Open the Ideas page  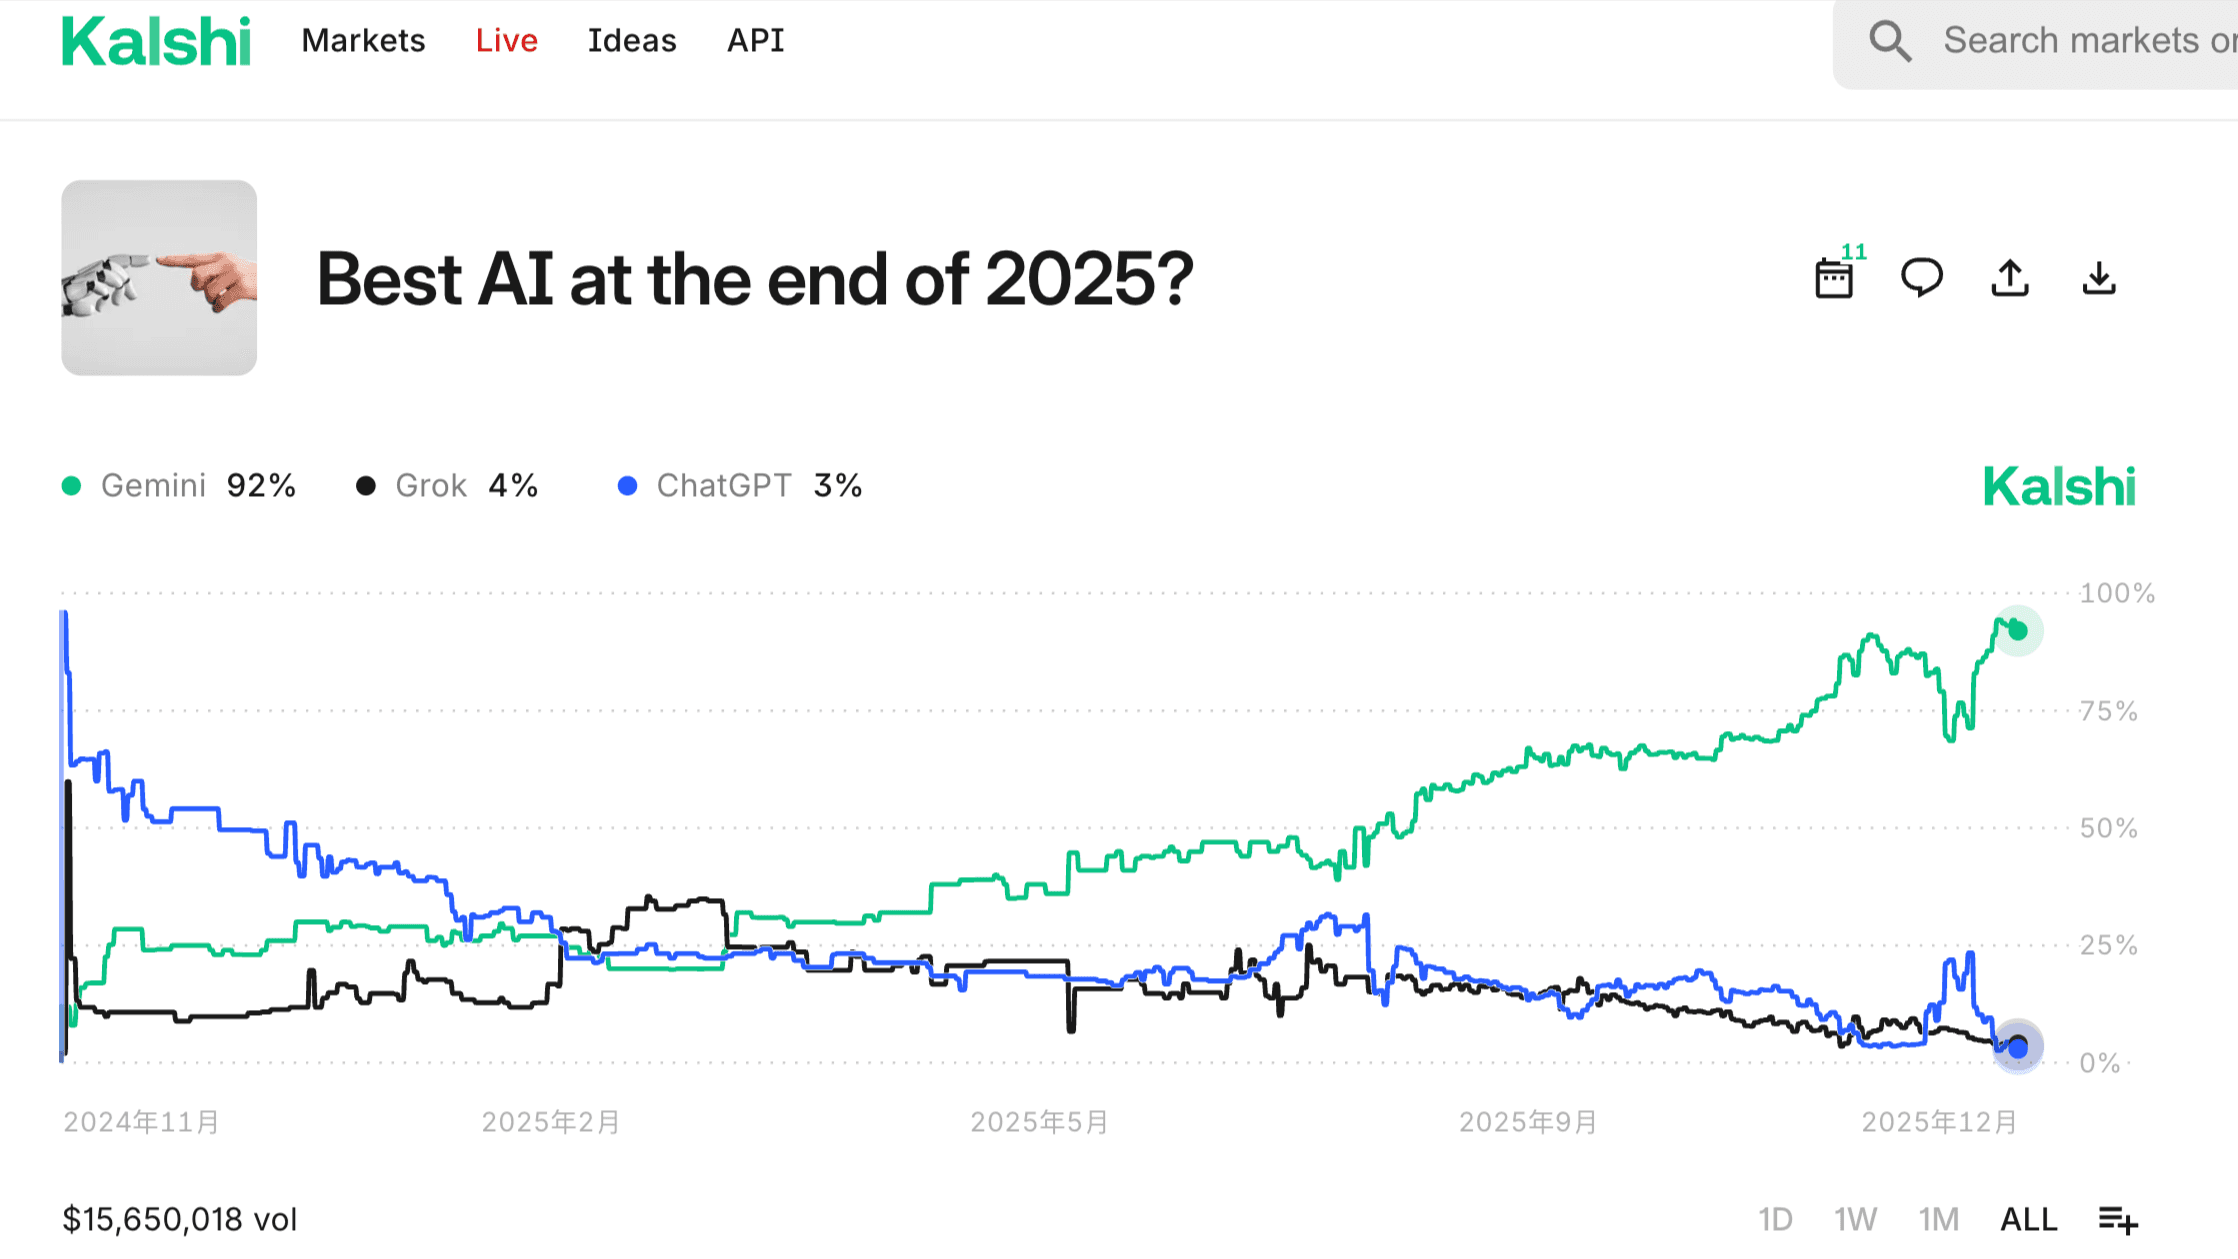tap(631, 40)
